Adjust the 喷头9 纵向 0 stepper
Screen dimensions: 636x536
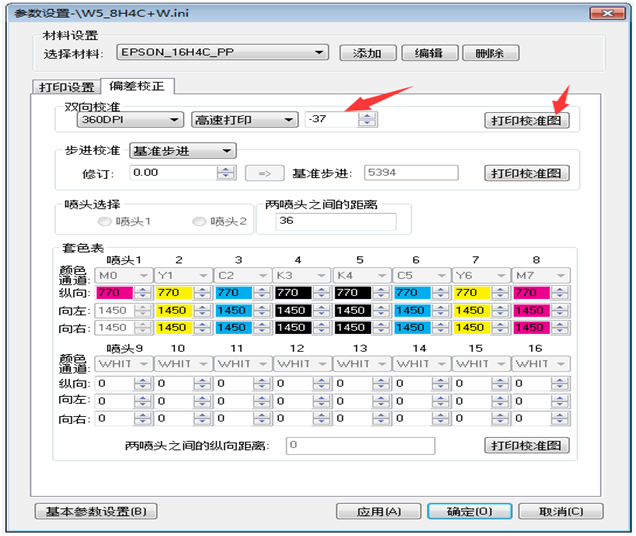point(143,383)
